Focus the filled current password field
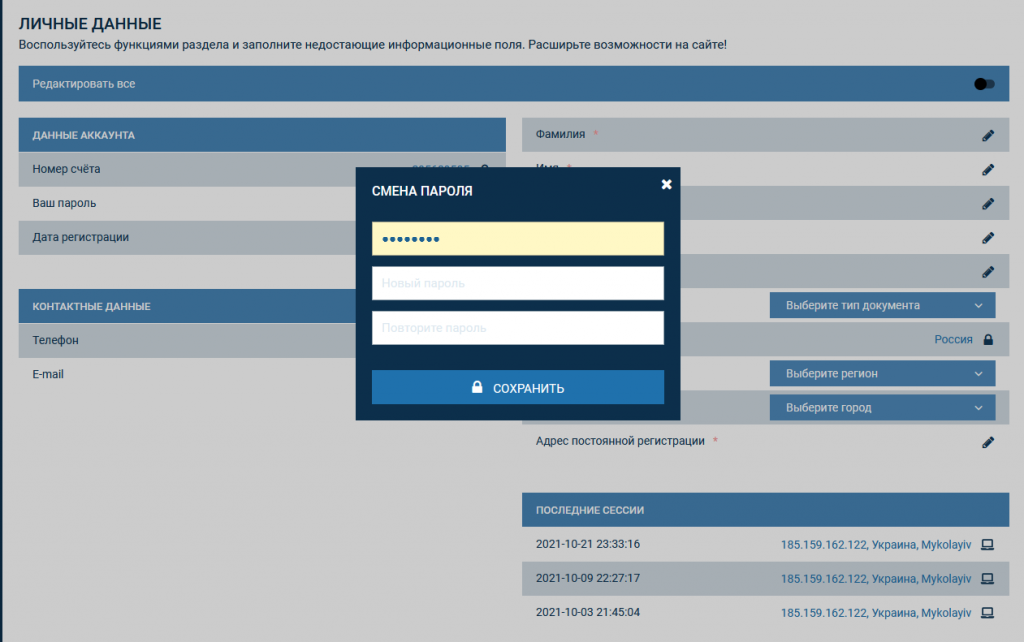The width and height of the screenshot is (1024, 642). coord(518,239)
